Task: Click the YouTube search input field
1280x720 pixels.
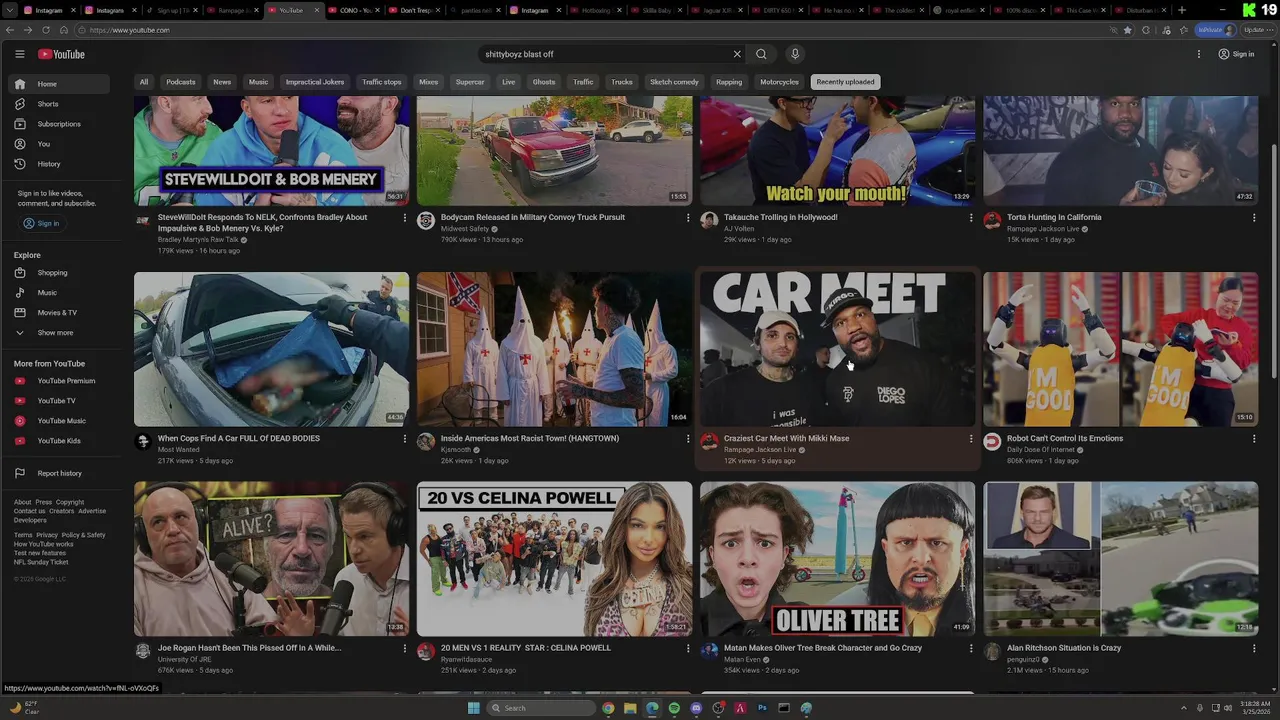Action: pyautogui.click(x=605, y=54)
